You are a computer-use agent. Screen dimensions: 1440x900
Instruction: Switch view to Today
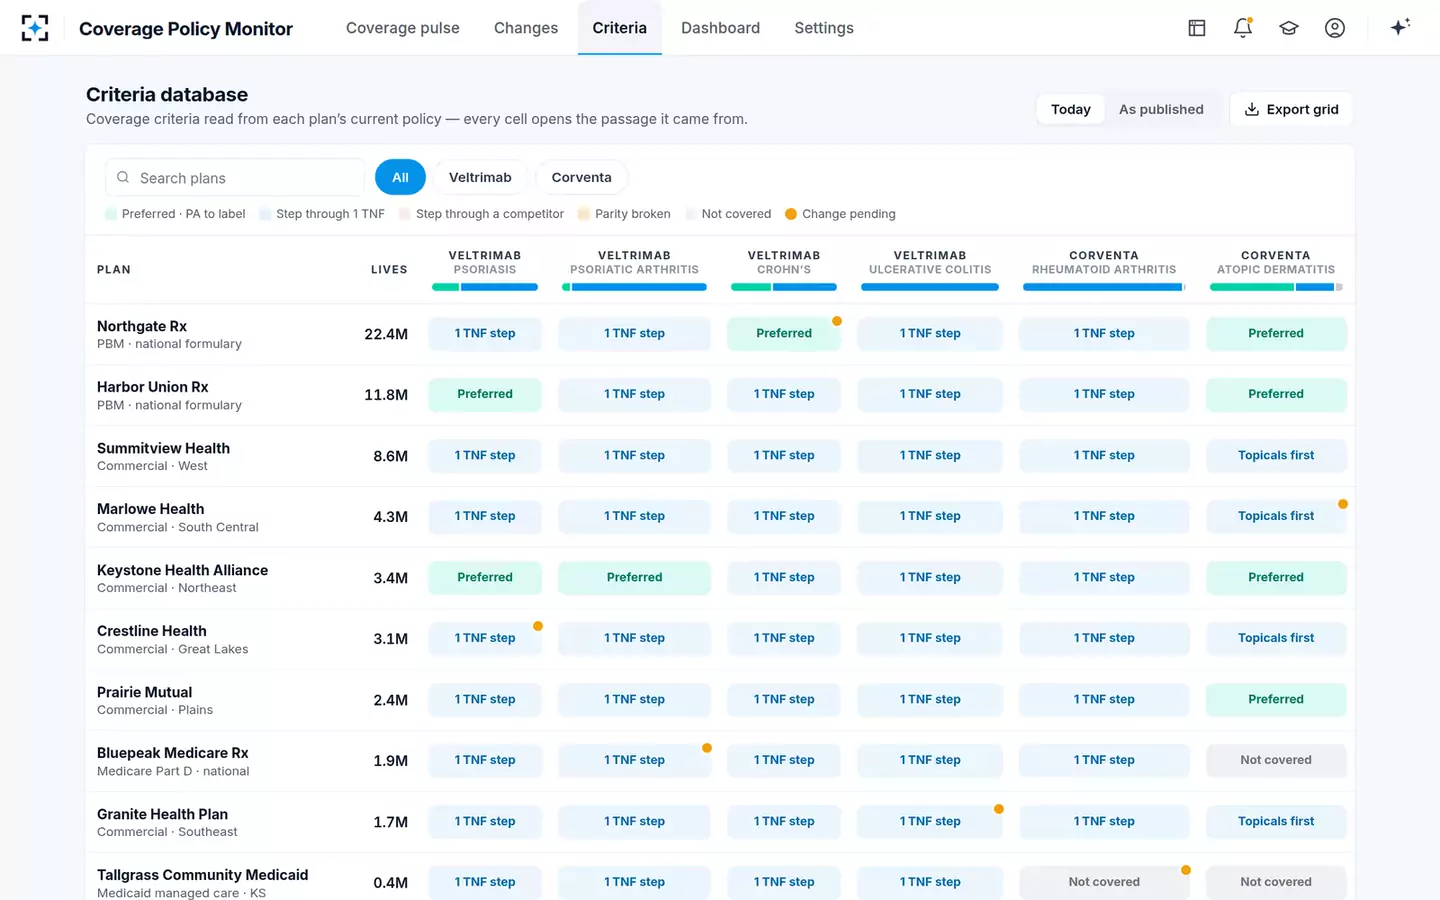pyautogui.click(x=1070, y=109)
